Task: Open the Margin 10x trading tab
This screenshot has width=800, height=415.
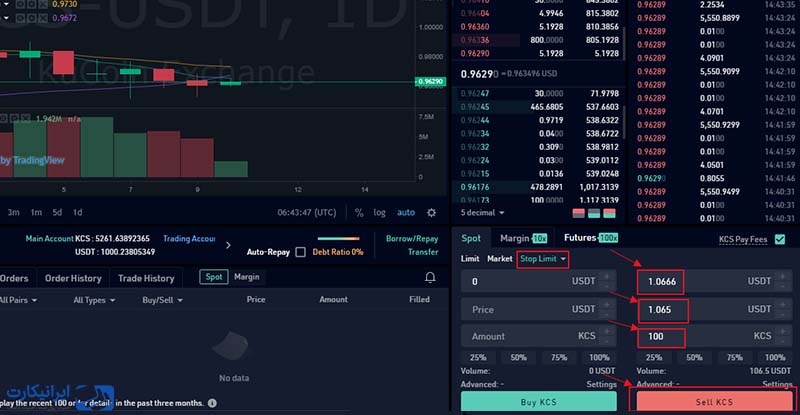Action: [523, 238]
